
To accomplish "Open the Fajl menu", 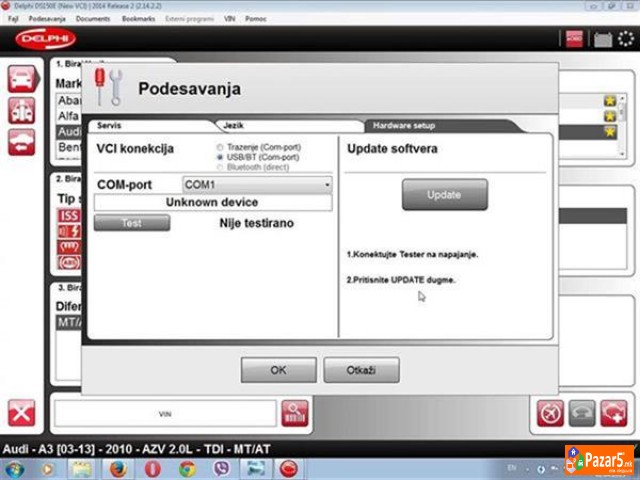I will point(13,19).
